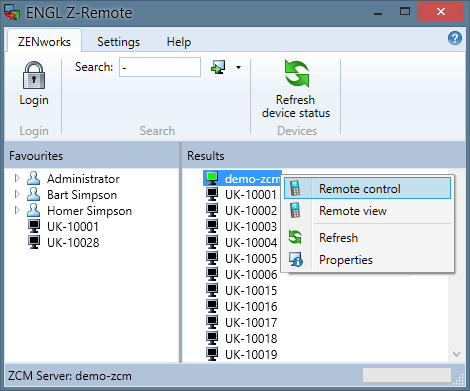Click the Refresh device status icon
This screenshot has width=470, height=391.
click(296, 74)
